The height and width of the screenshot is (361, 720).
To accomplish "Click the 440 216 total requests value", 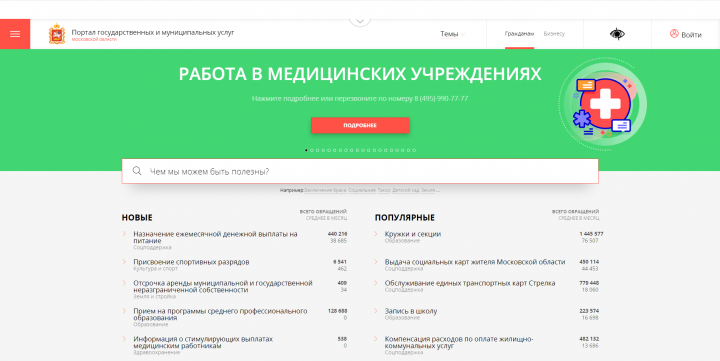I will pos(338,234).
